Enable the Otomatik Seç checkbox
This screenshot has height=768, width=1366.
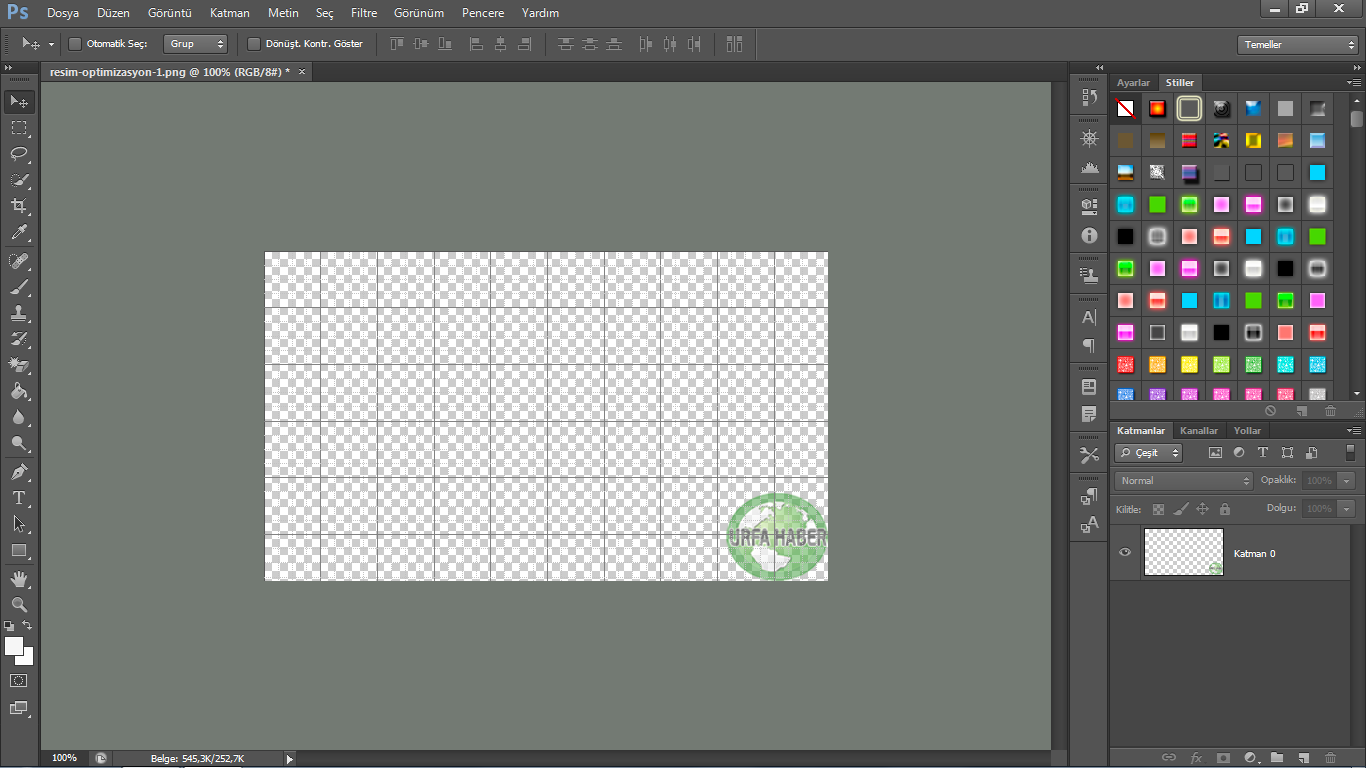(75, 44)
